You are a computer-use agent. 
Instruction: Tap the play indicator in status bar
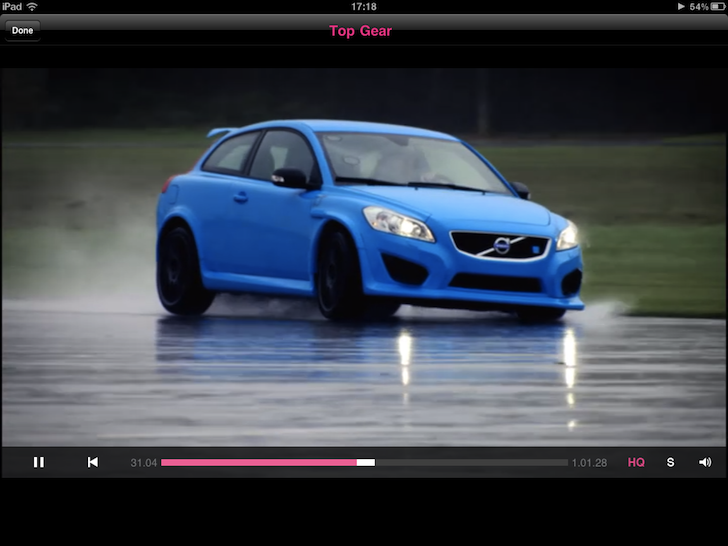click(x=681, y=6)
